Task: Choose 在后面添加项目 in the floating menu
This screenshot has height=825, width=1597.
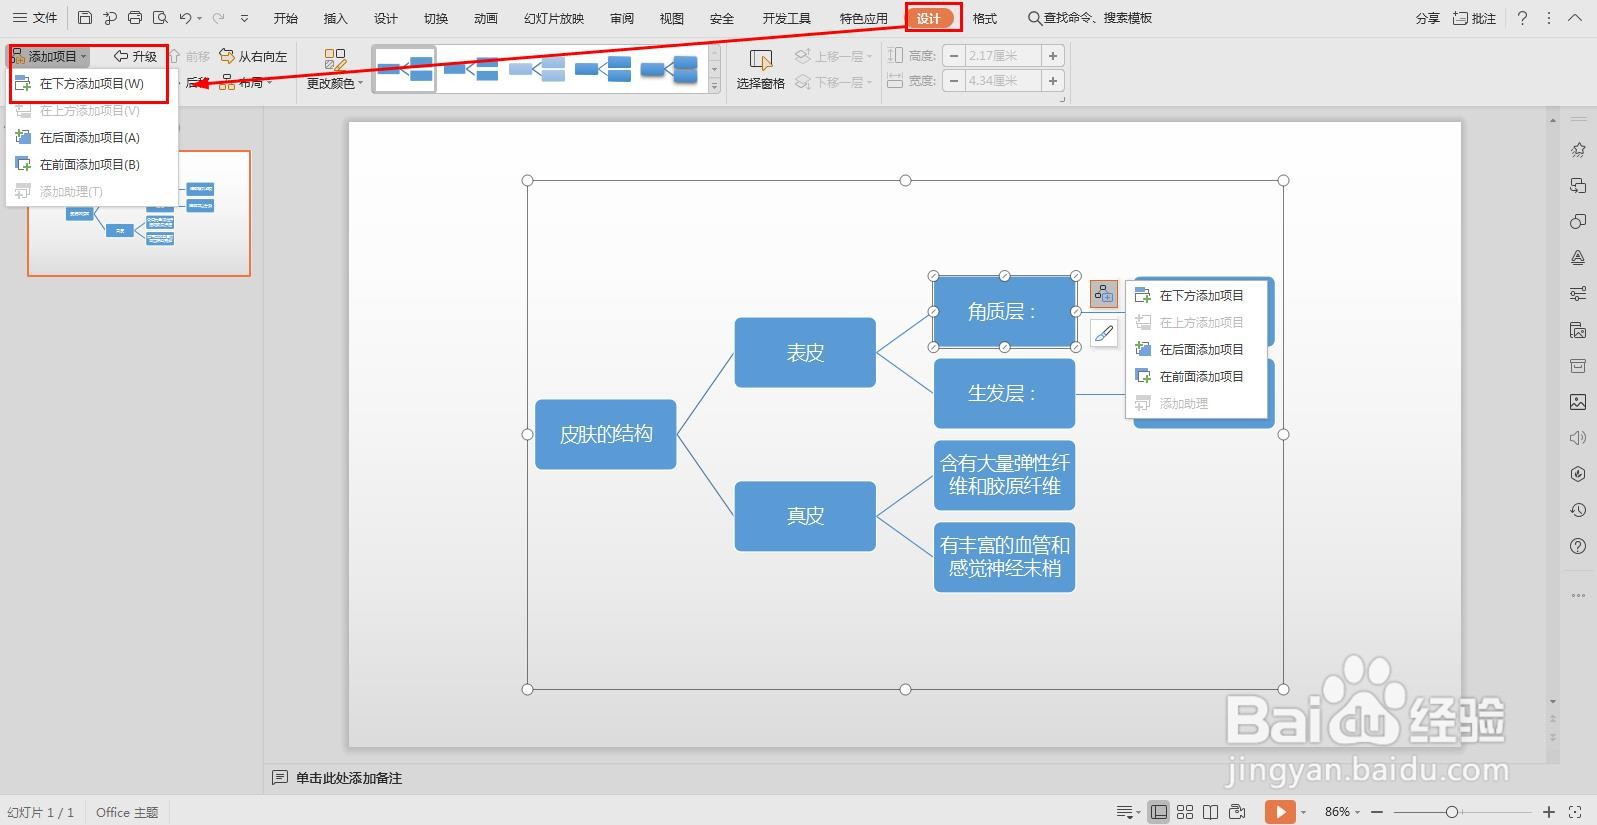Action: click(x=1197, y=349)
